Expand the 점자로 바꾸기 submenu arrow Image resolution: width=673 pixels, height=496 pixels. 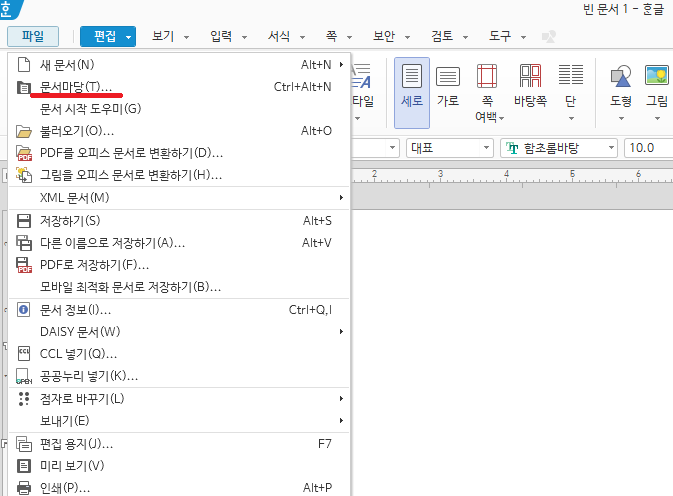tap(341, 399)
